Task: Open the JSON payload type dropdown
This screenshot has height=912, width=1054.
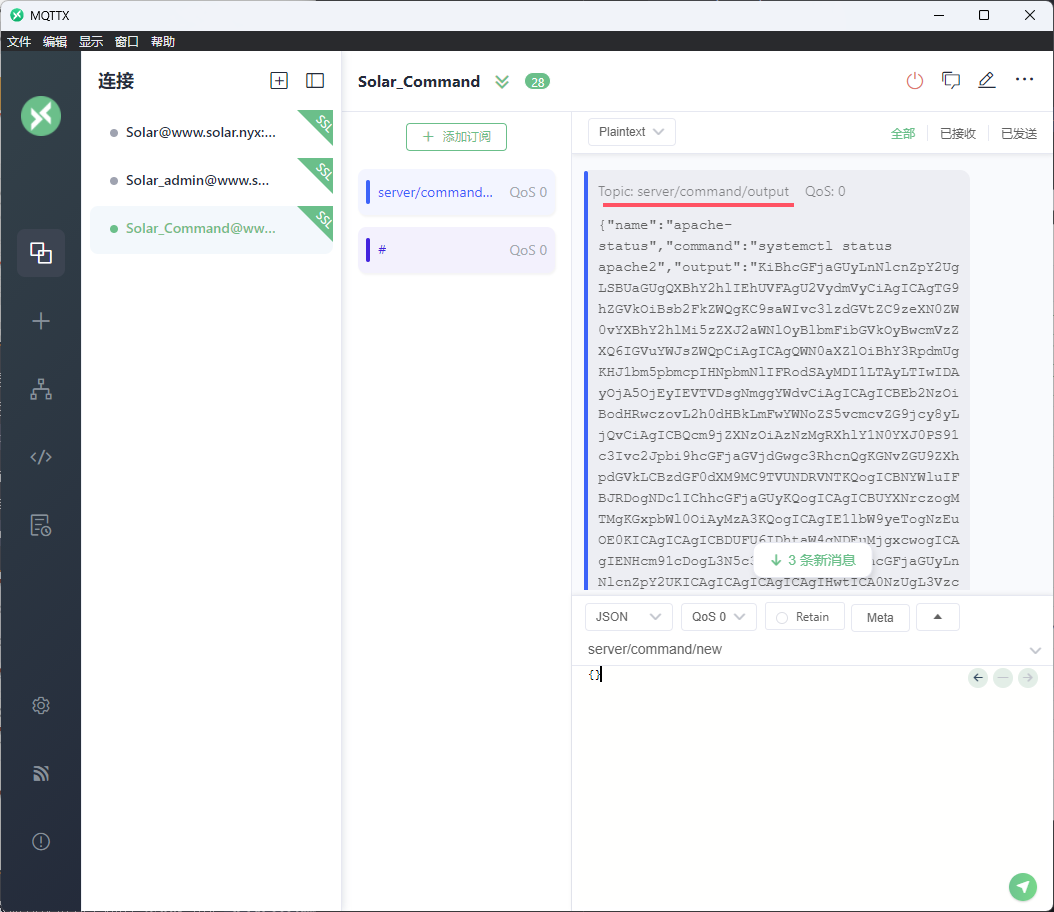Action: pyautogui.click(x=628, y=617)
